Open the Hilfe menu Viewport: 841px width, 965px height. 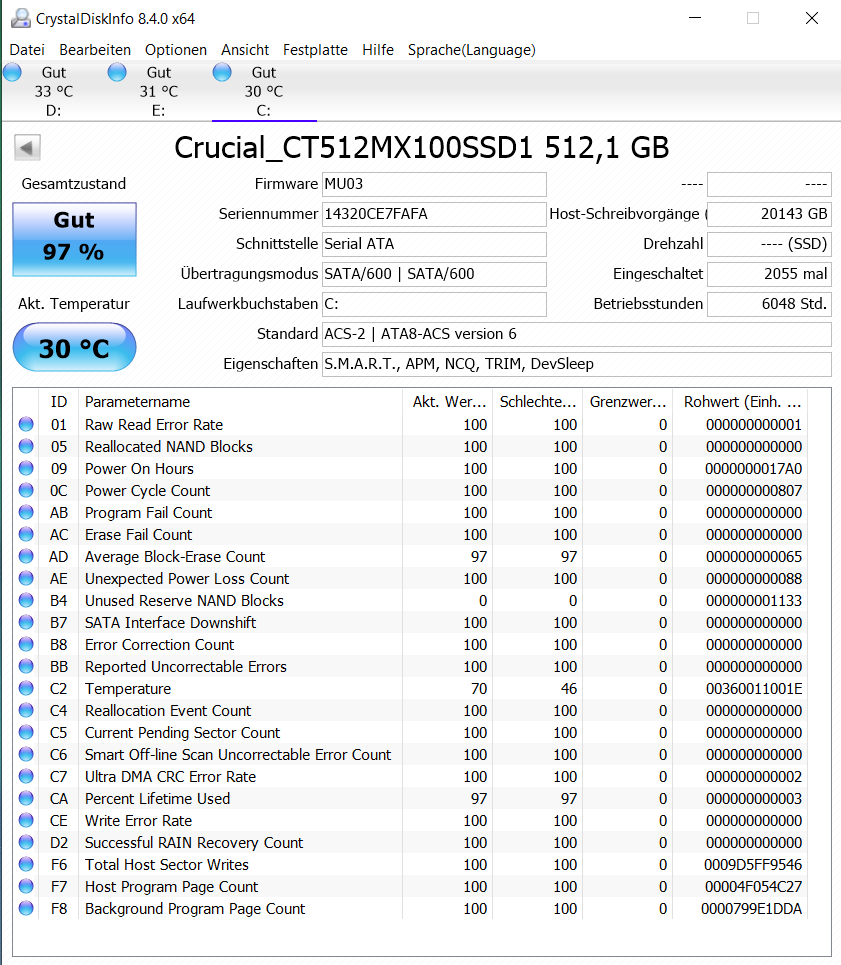[378, 50]
